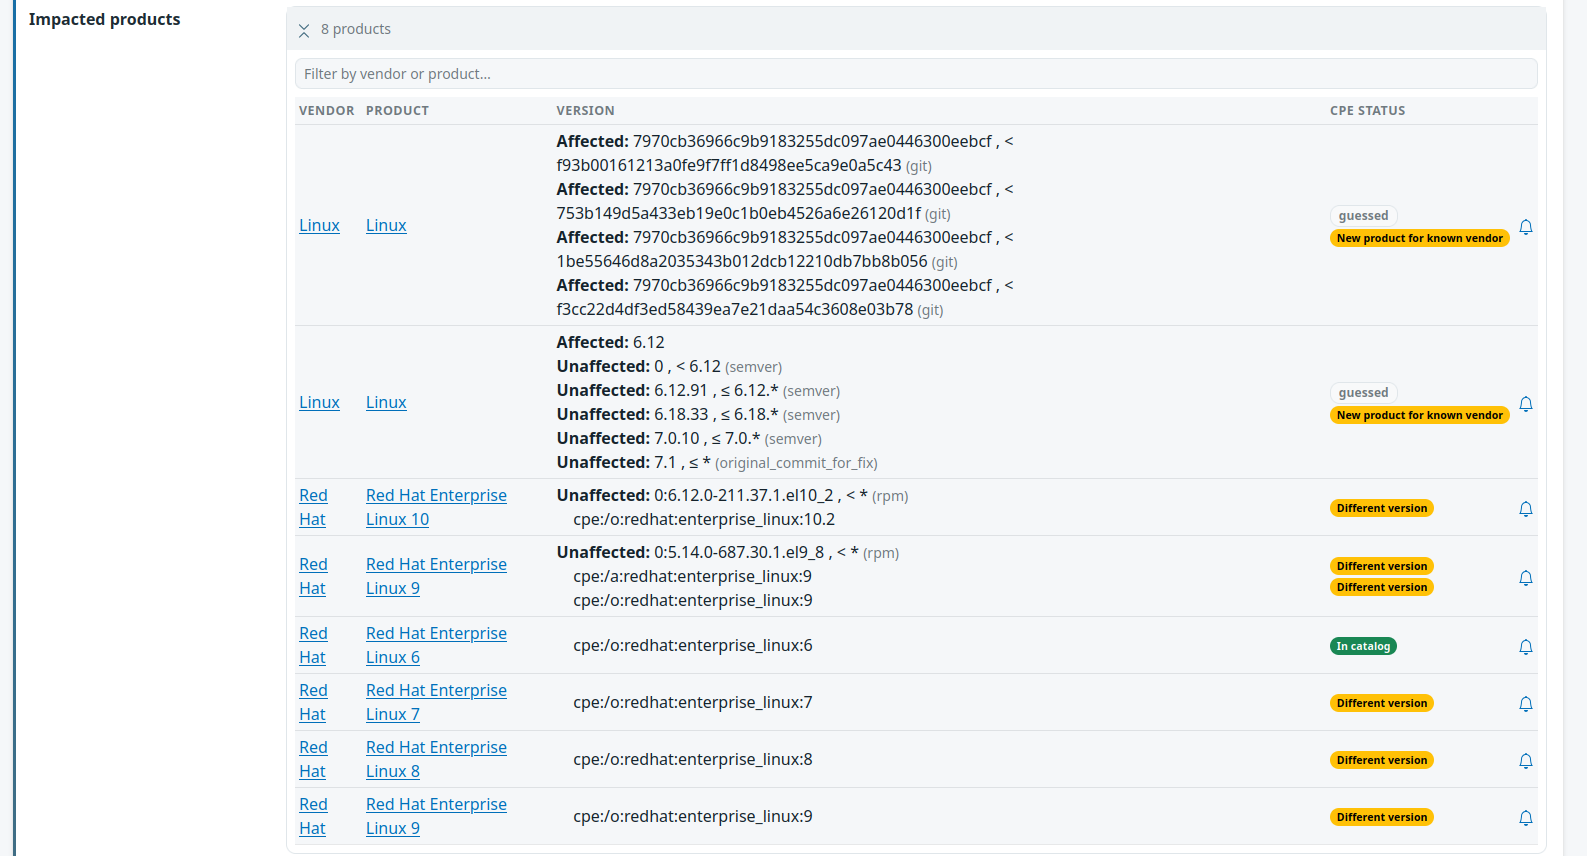Open Linux product link in 6.12 row
1587x856 pixels.
(x=386, y=402)
